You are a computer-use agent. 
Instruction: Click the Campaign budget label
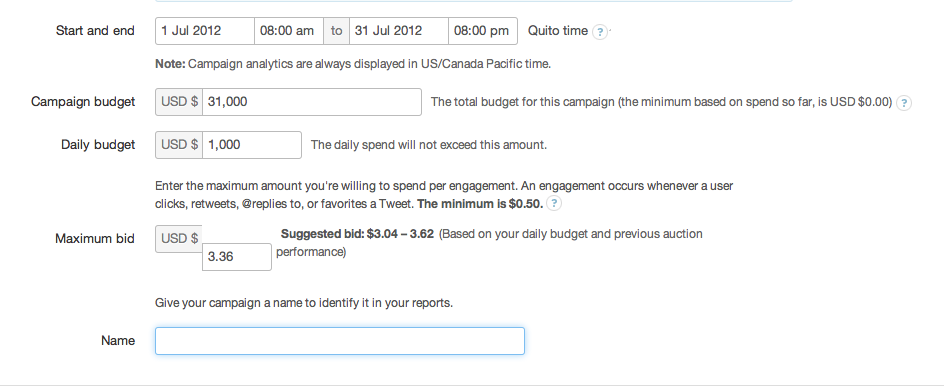click(83, 102)
